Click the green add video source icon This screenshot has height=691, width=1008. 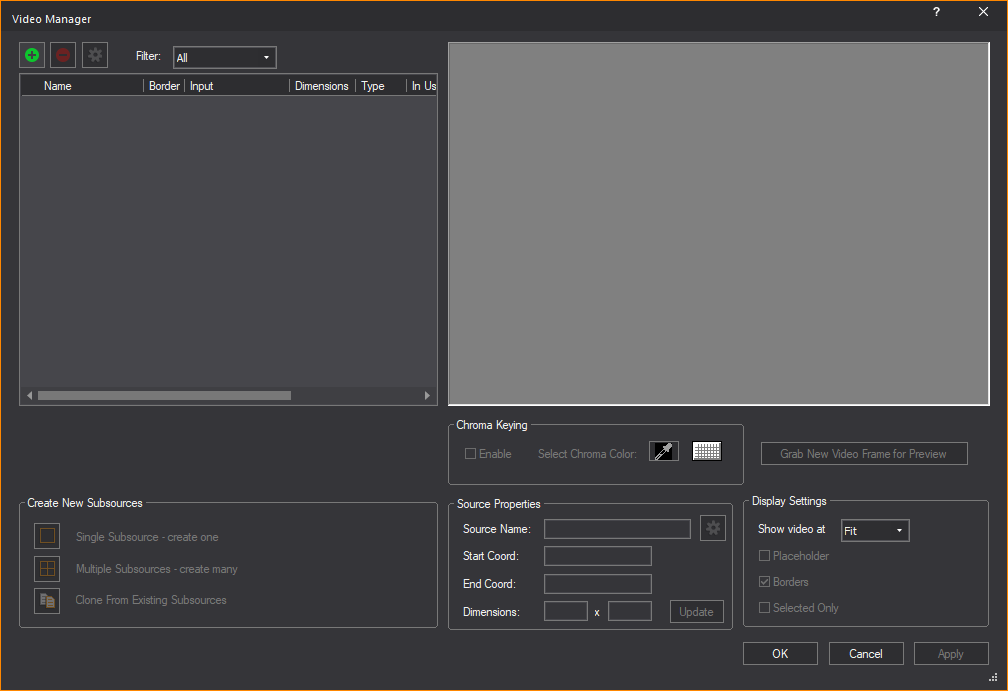coord(34,56)
